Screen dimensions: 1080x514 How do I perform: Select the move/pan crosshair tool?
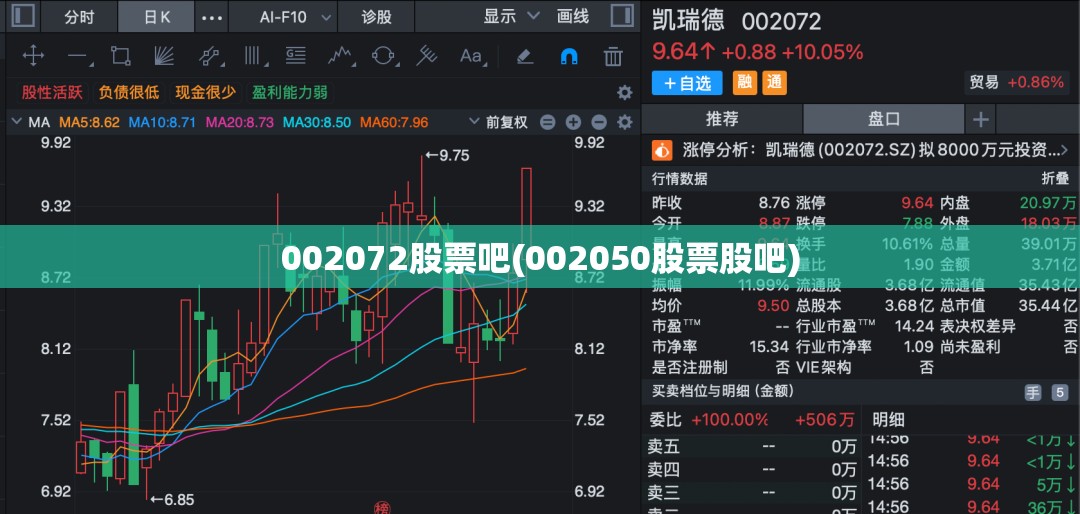[33, 56]
